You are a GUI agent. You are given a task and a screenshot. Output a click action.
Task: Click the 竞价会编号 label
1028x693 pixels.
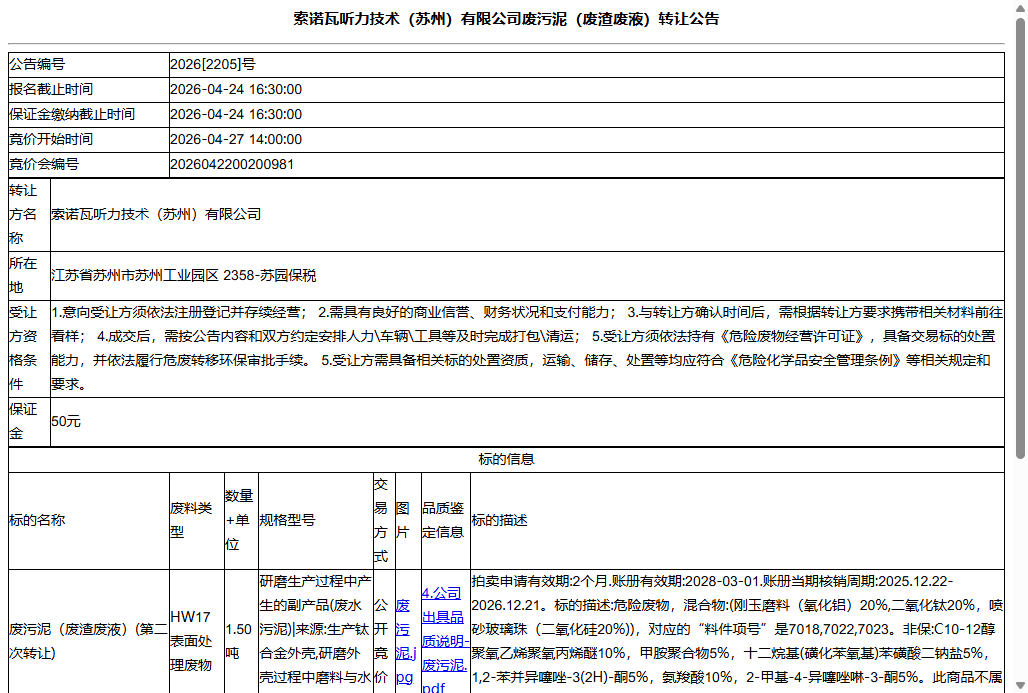(44, 164)
